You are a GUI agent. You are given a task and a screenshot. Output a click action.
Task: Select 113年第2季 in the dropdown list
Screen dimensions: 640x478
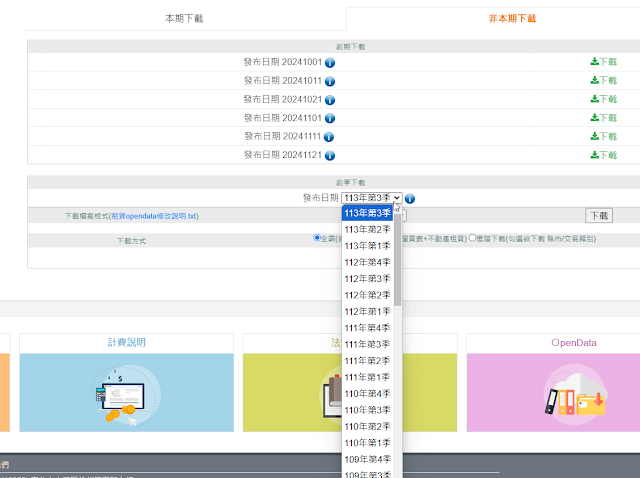[x=367, y=229]
